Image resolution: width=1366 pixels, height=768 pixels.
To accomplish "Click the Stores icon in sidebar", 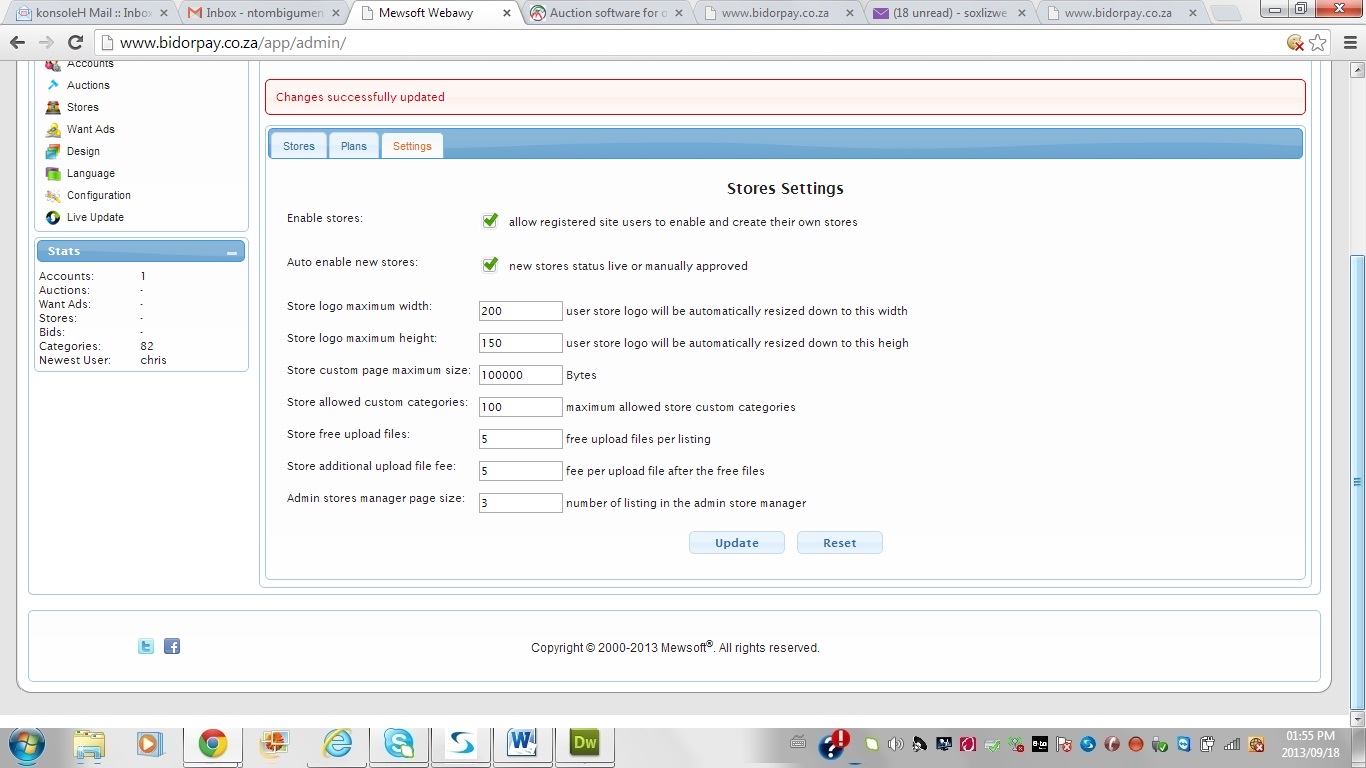I will click(53, 107).
